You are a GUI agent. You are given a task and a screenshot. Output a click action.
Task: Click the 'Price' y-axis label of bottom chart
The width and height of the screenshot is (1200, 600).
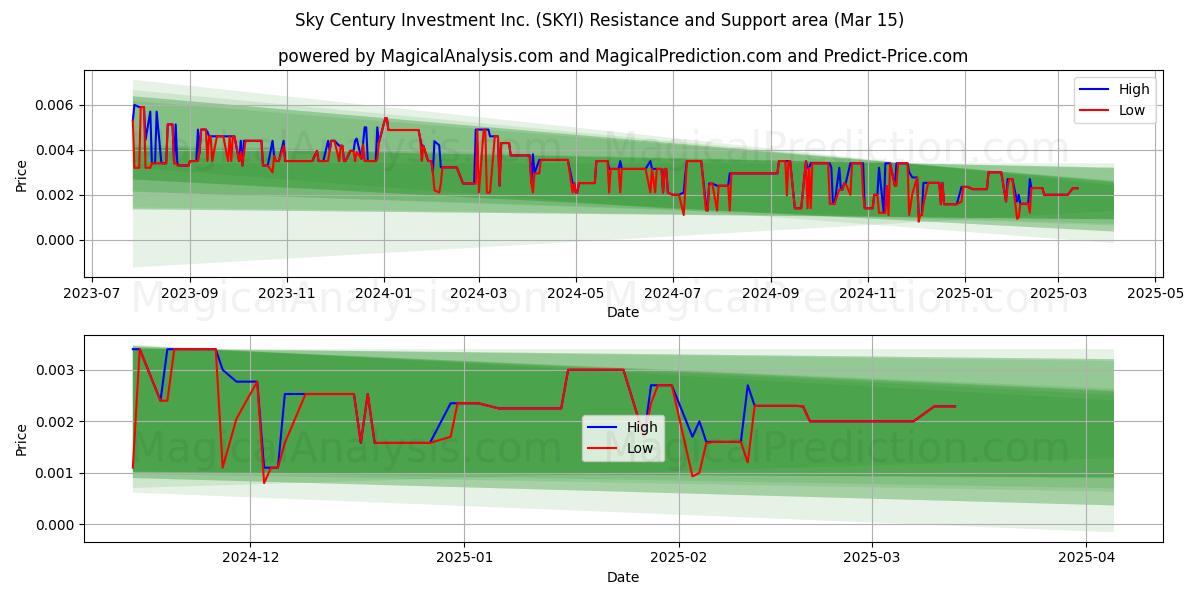pos(22,439)
